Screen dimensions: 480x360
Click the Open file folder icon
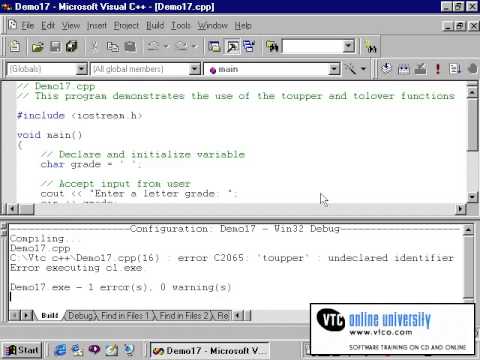[38, 46]
